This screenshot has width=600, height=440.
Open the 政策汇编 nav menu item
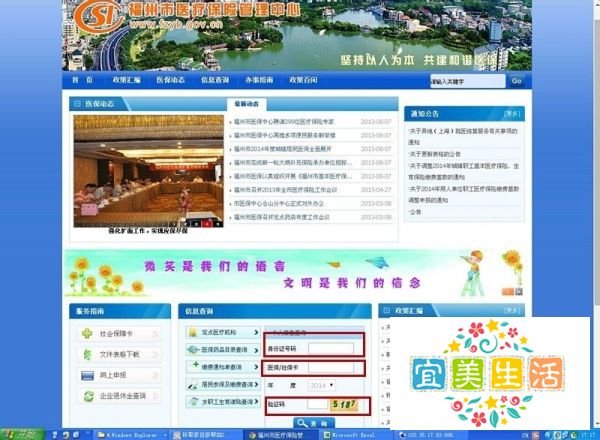[126, 80]
